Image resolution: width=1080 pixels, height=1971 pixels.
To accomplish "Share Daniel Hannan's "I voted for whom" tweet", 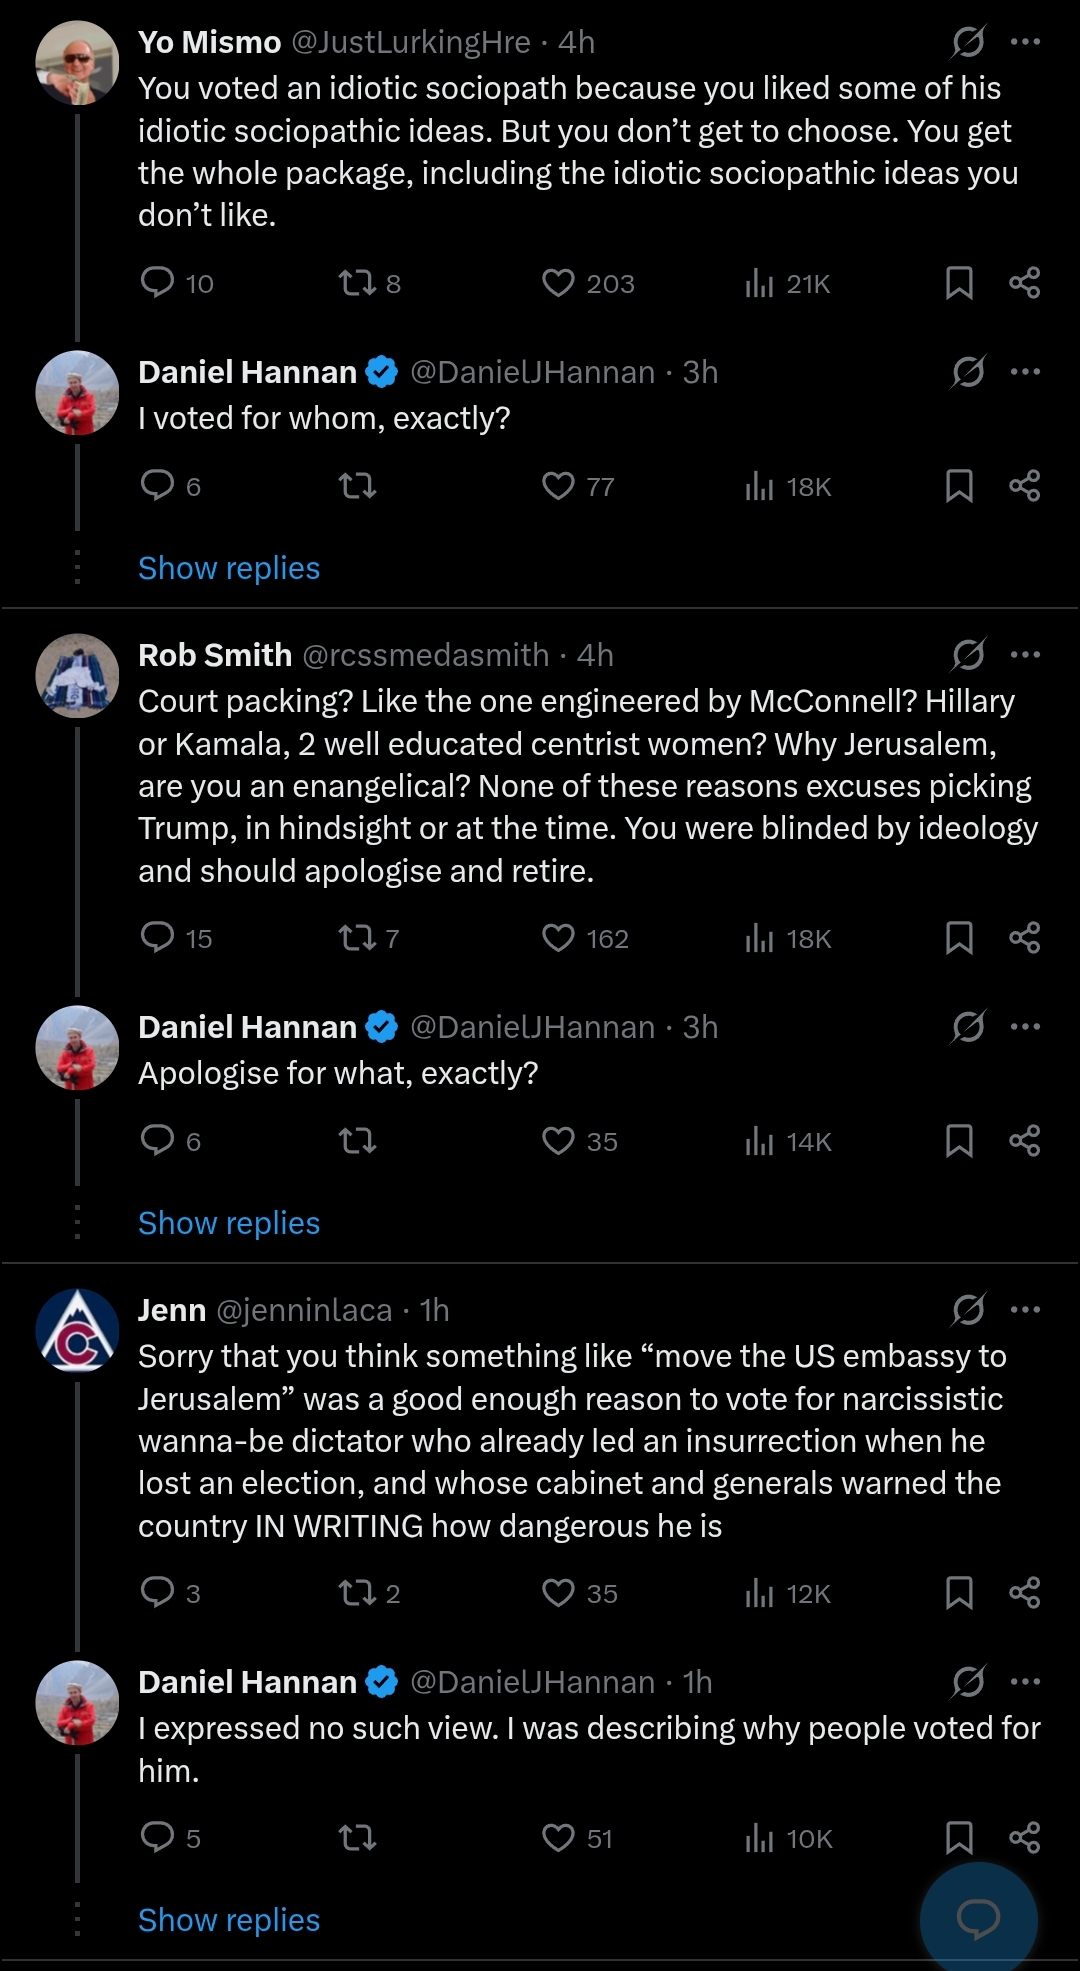I will [x=1024, y=486].
